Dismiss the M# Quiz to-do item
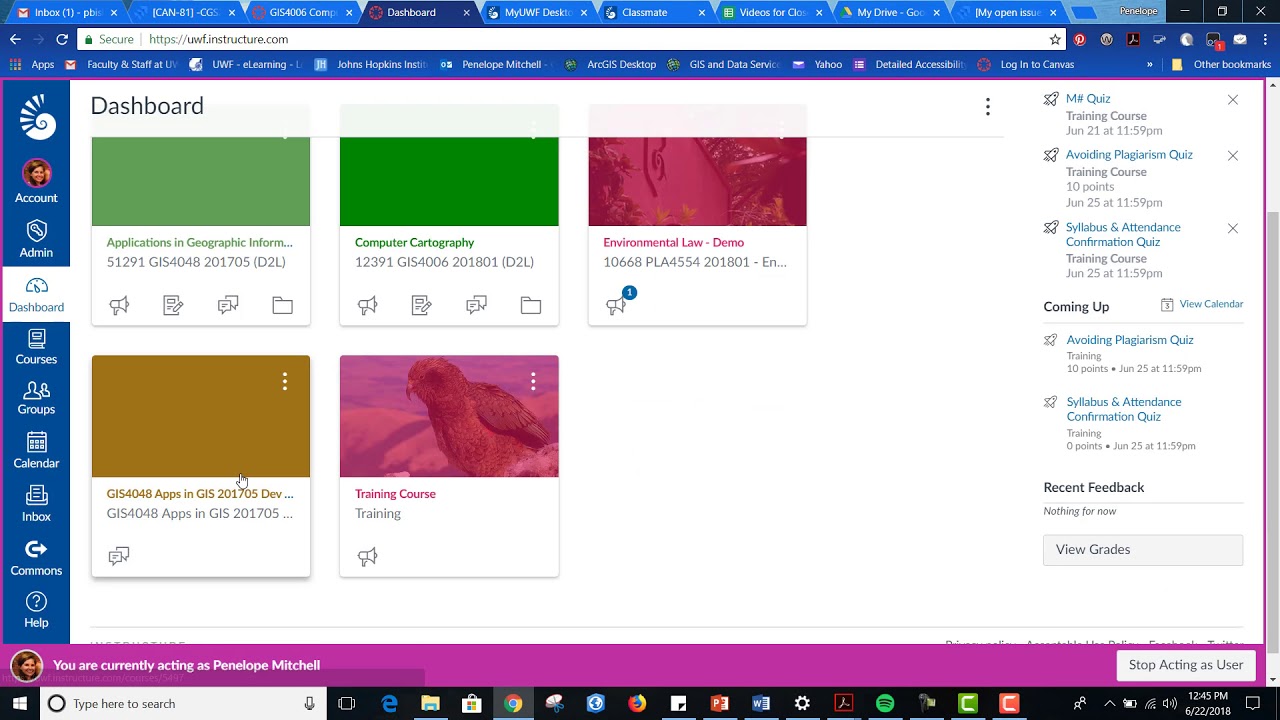The height and width of the screenshot is (720, 1280). tap(1233, 100)
